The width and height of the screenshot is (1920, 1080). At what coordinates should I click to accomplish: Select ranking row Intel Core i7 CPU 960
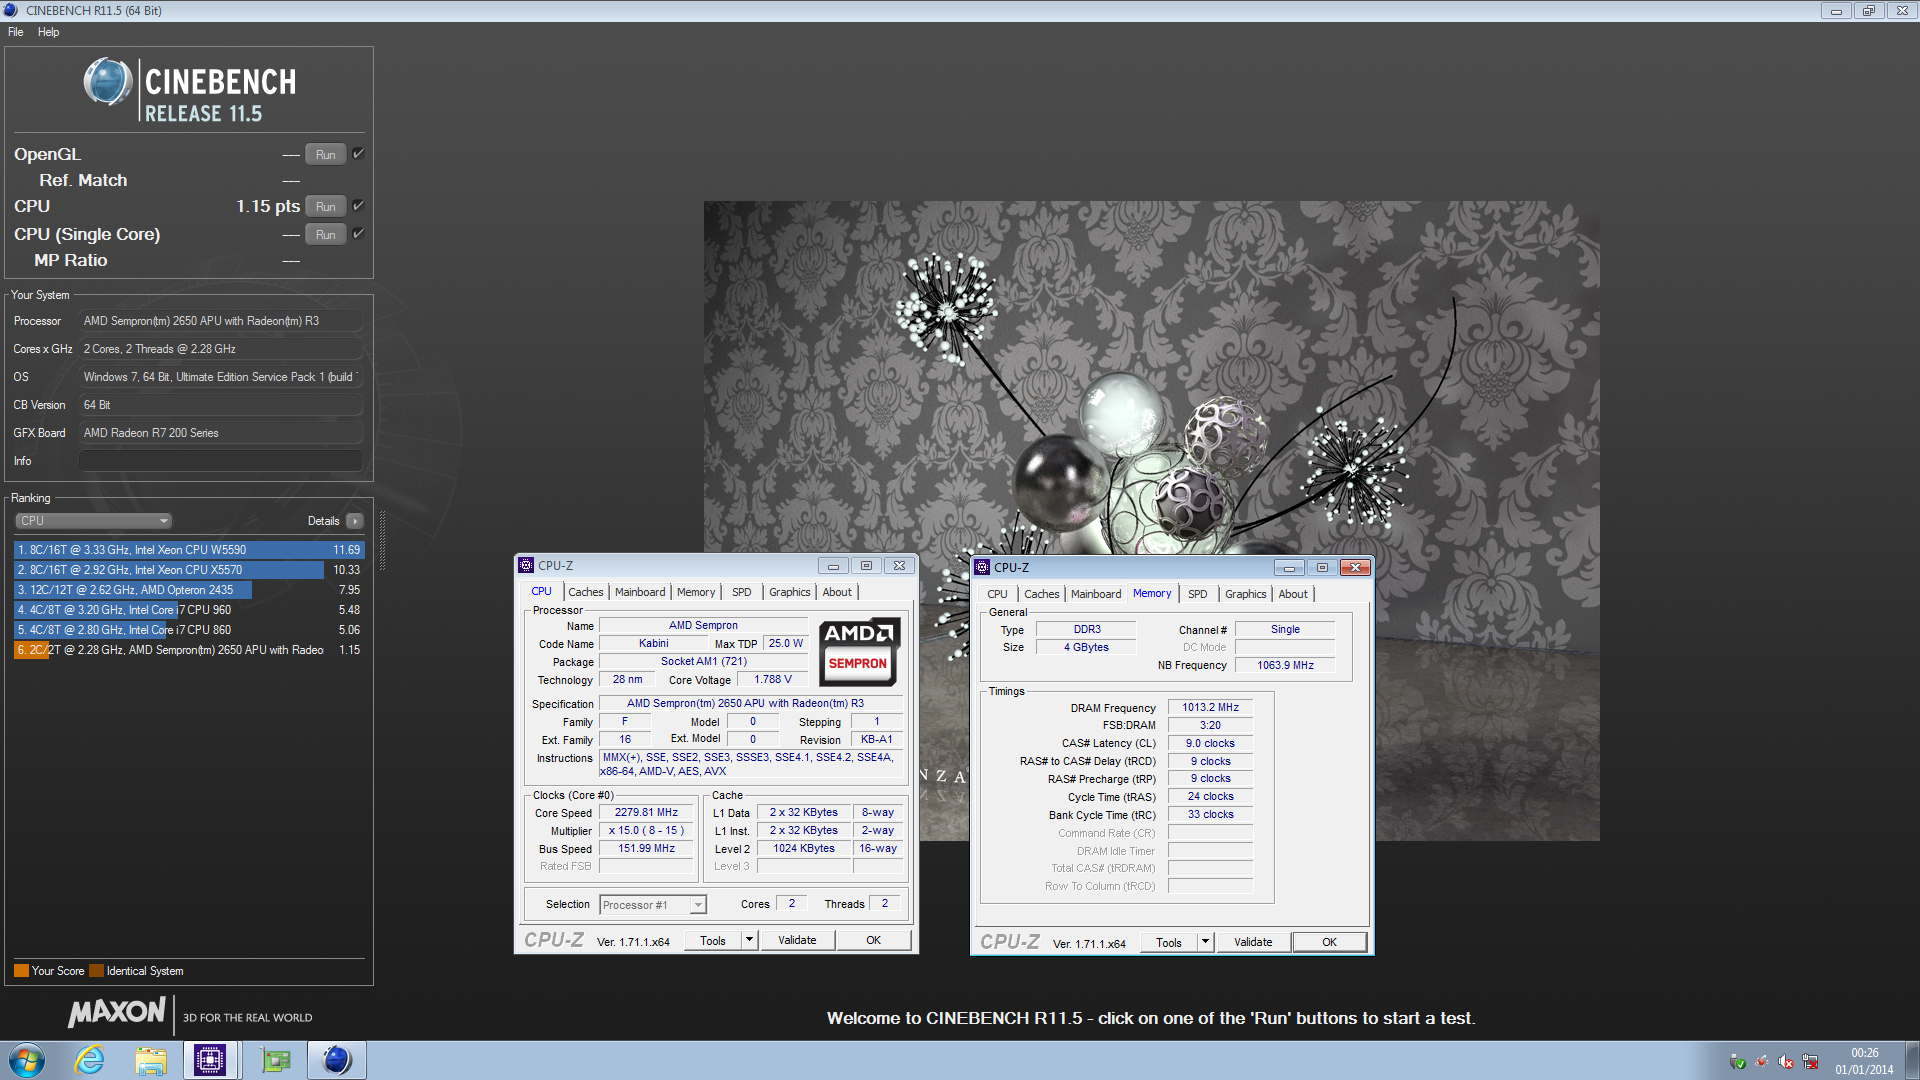(189, 610)
